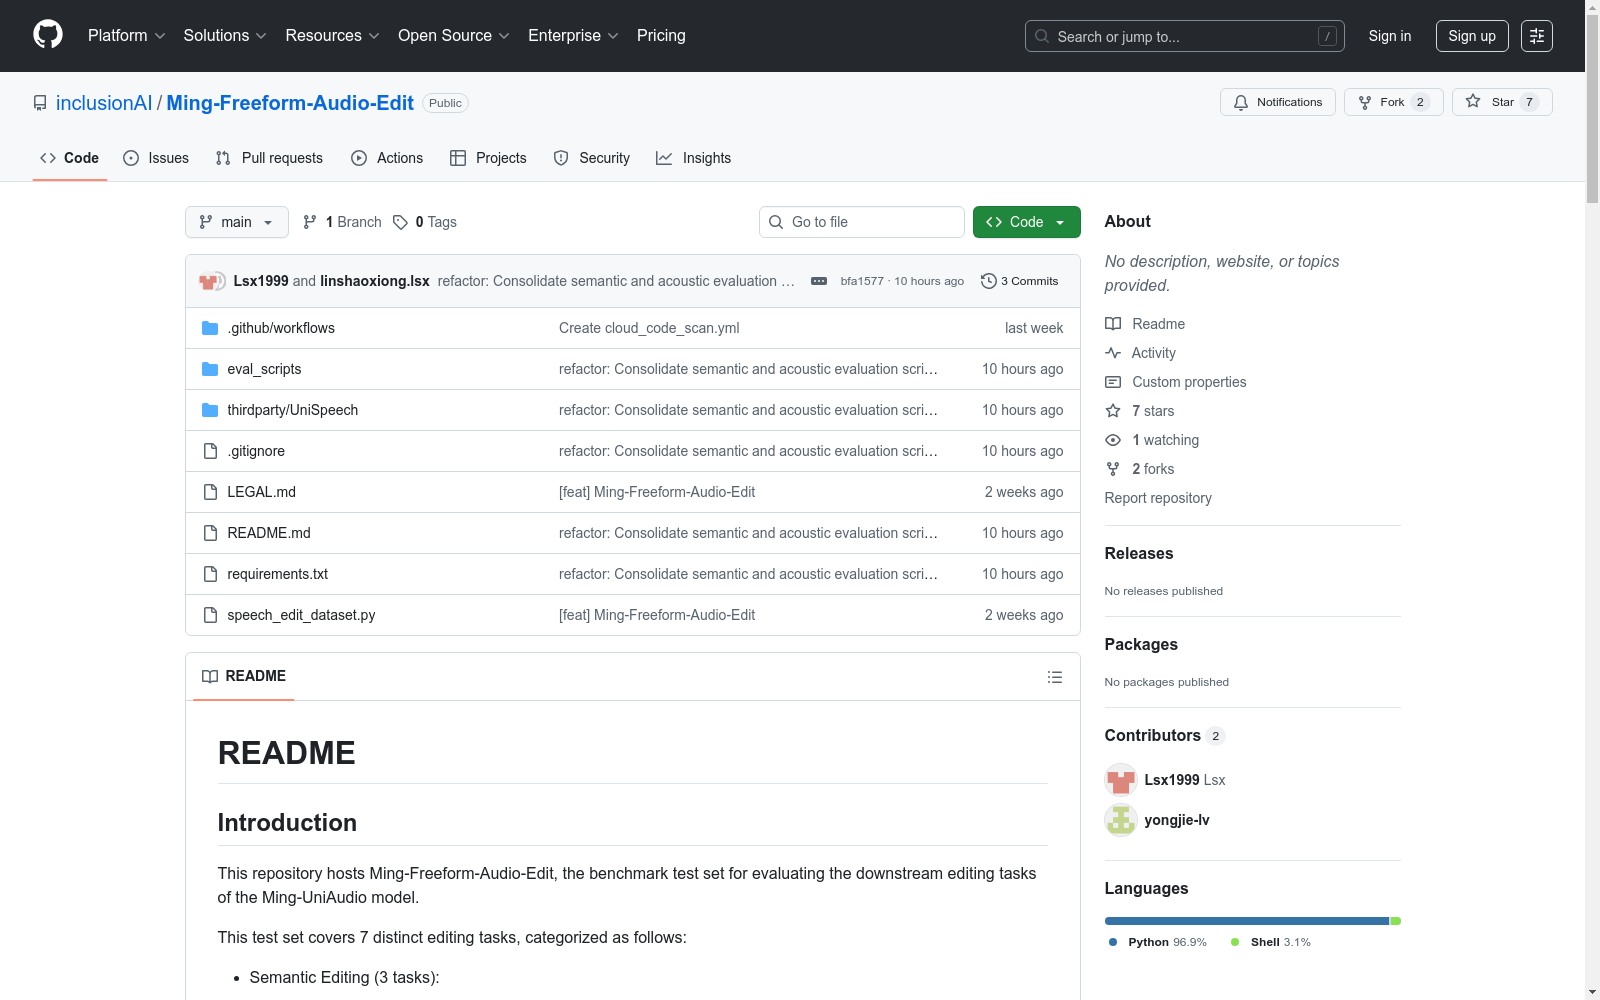Open the Create cloud_code_scan.yml commit message

[x=649, y=328]
